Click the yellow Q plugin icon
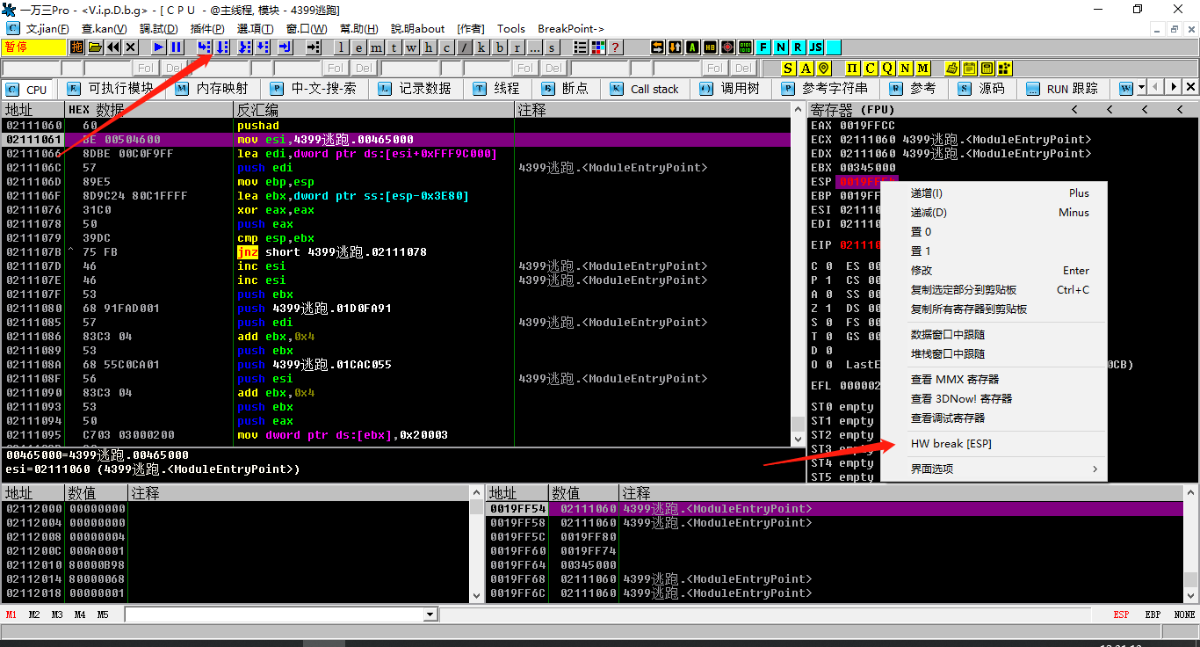Image resolution: width=1200 pixels, height=647 pixels. point(887,68)
